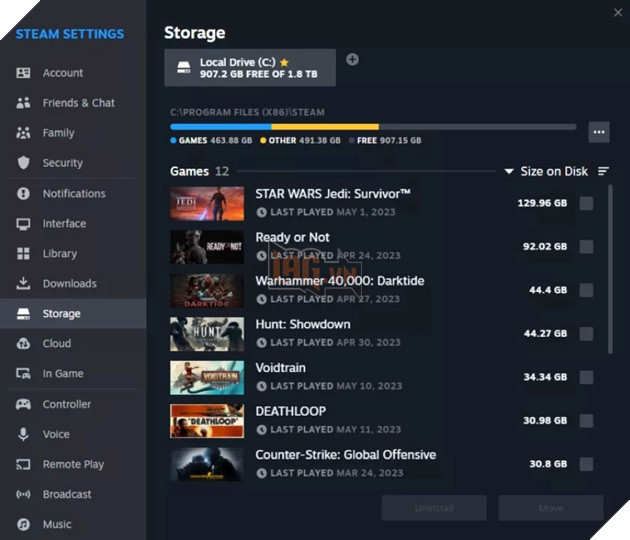Click the Notifications exclamation icon
The width and height of the screenshot is (630, 540).
pyautogui.click(x=23, y=193)
